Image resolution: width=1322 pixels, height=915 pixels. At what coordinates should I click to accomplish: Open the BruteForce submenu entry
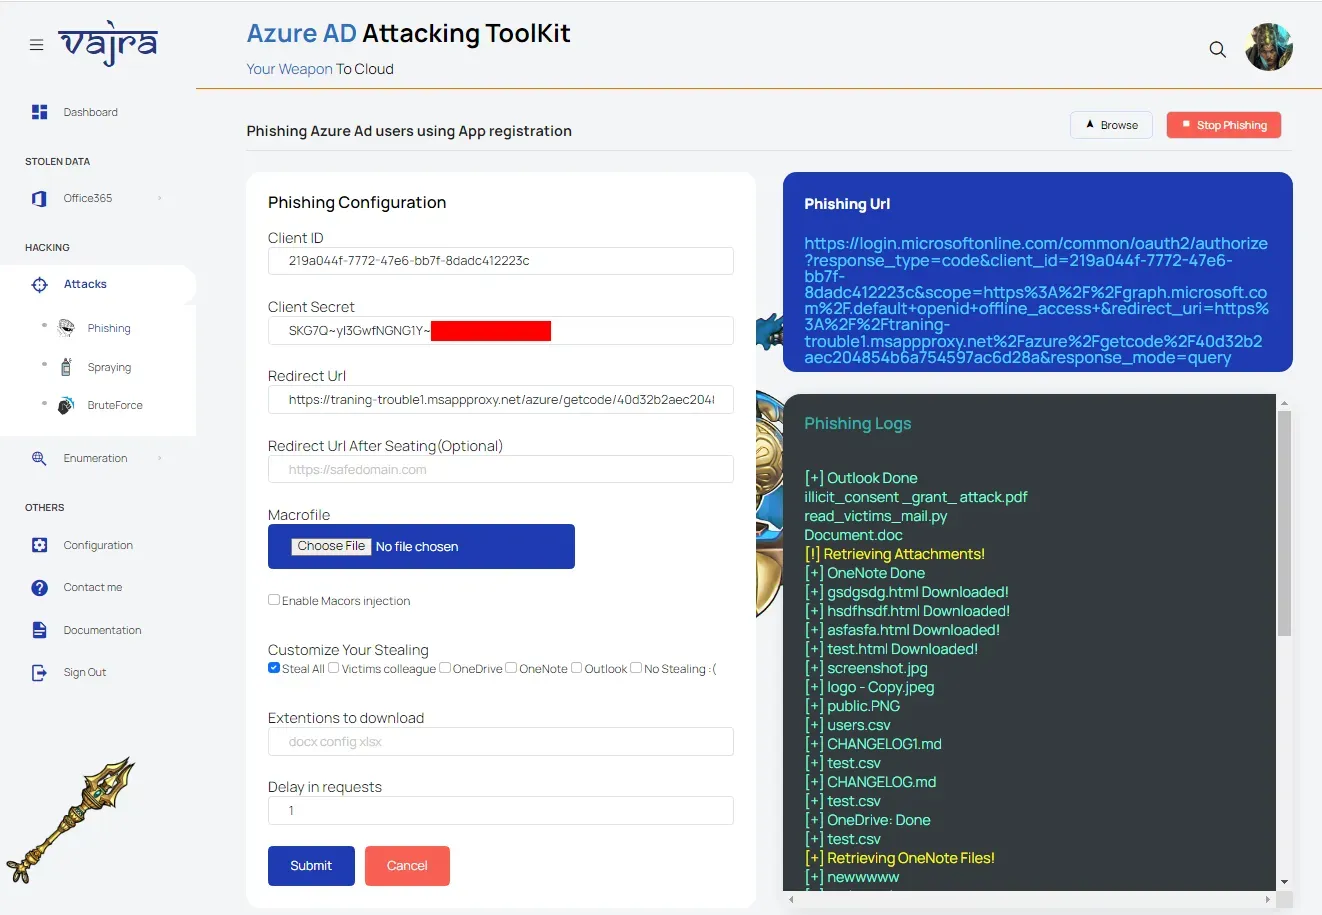point(115,405)
